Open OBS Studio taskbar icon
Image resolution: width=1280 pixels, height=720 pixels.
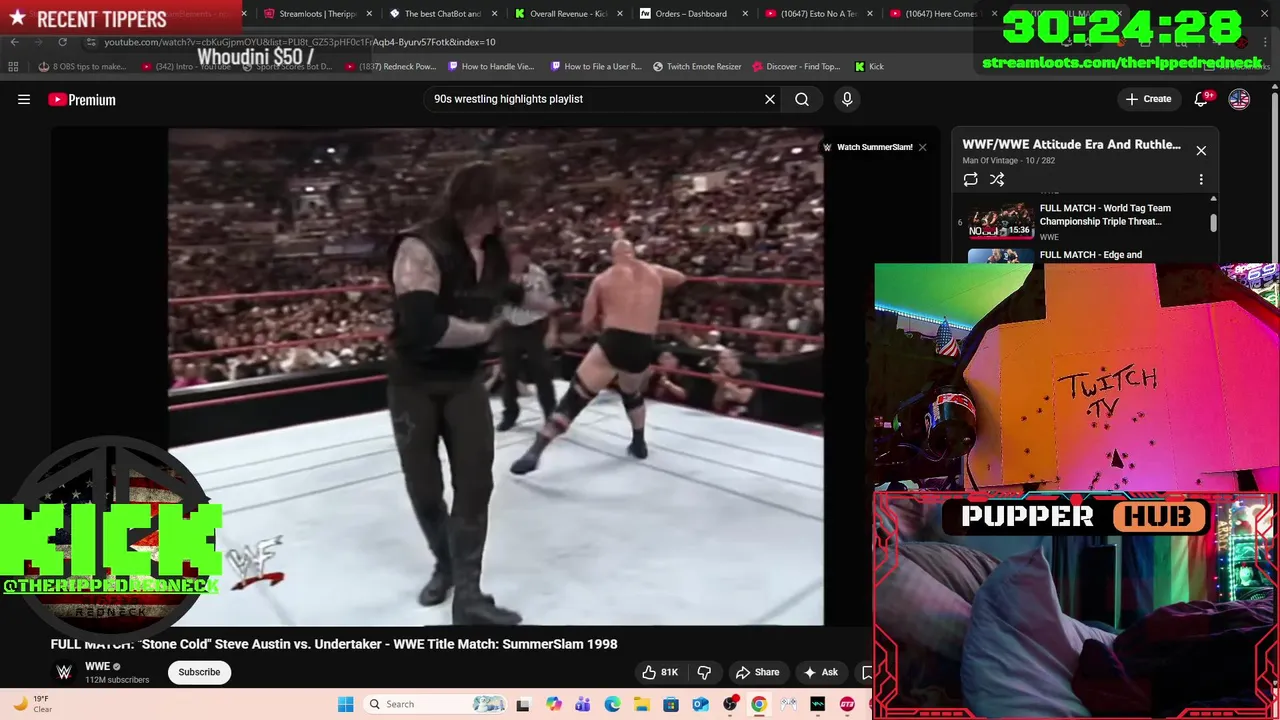coord(730,704)
